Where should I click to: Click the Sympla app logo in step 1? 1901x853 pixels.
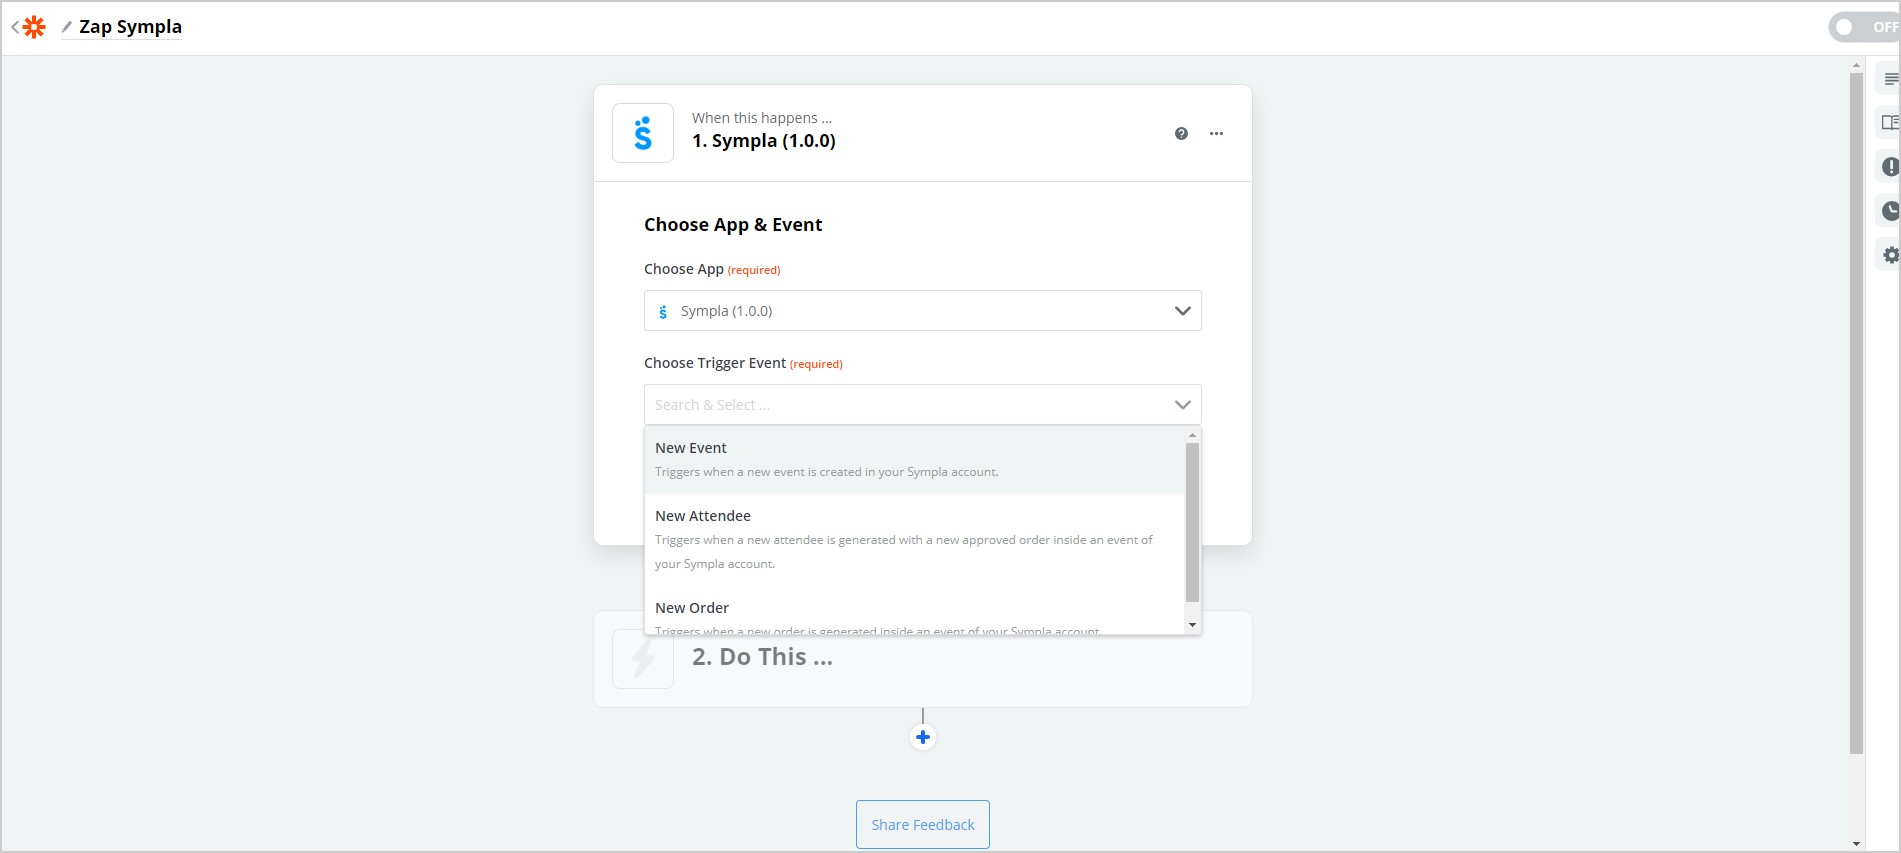643,133
